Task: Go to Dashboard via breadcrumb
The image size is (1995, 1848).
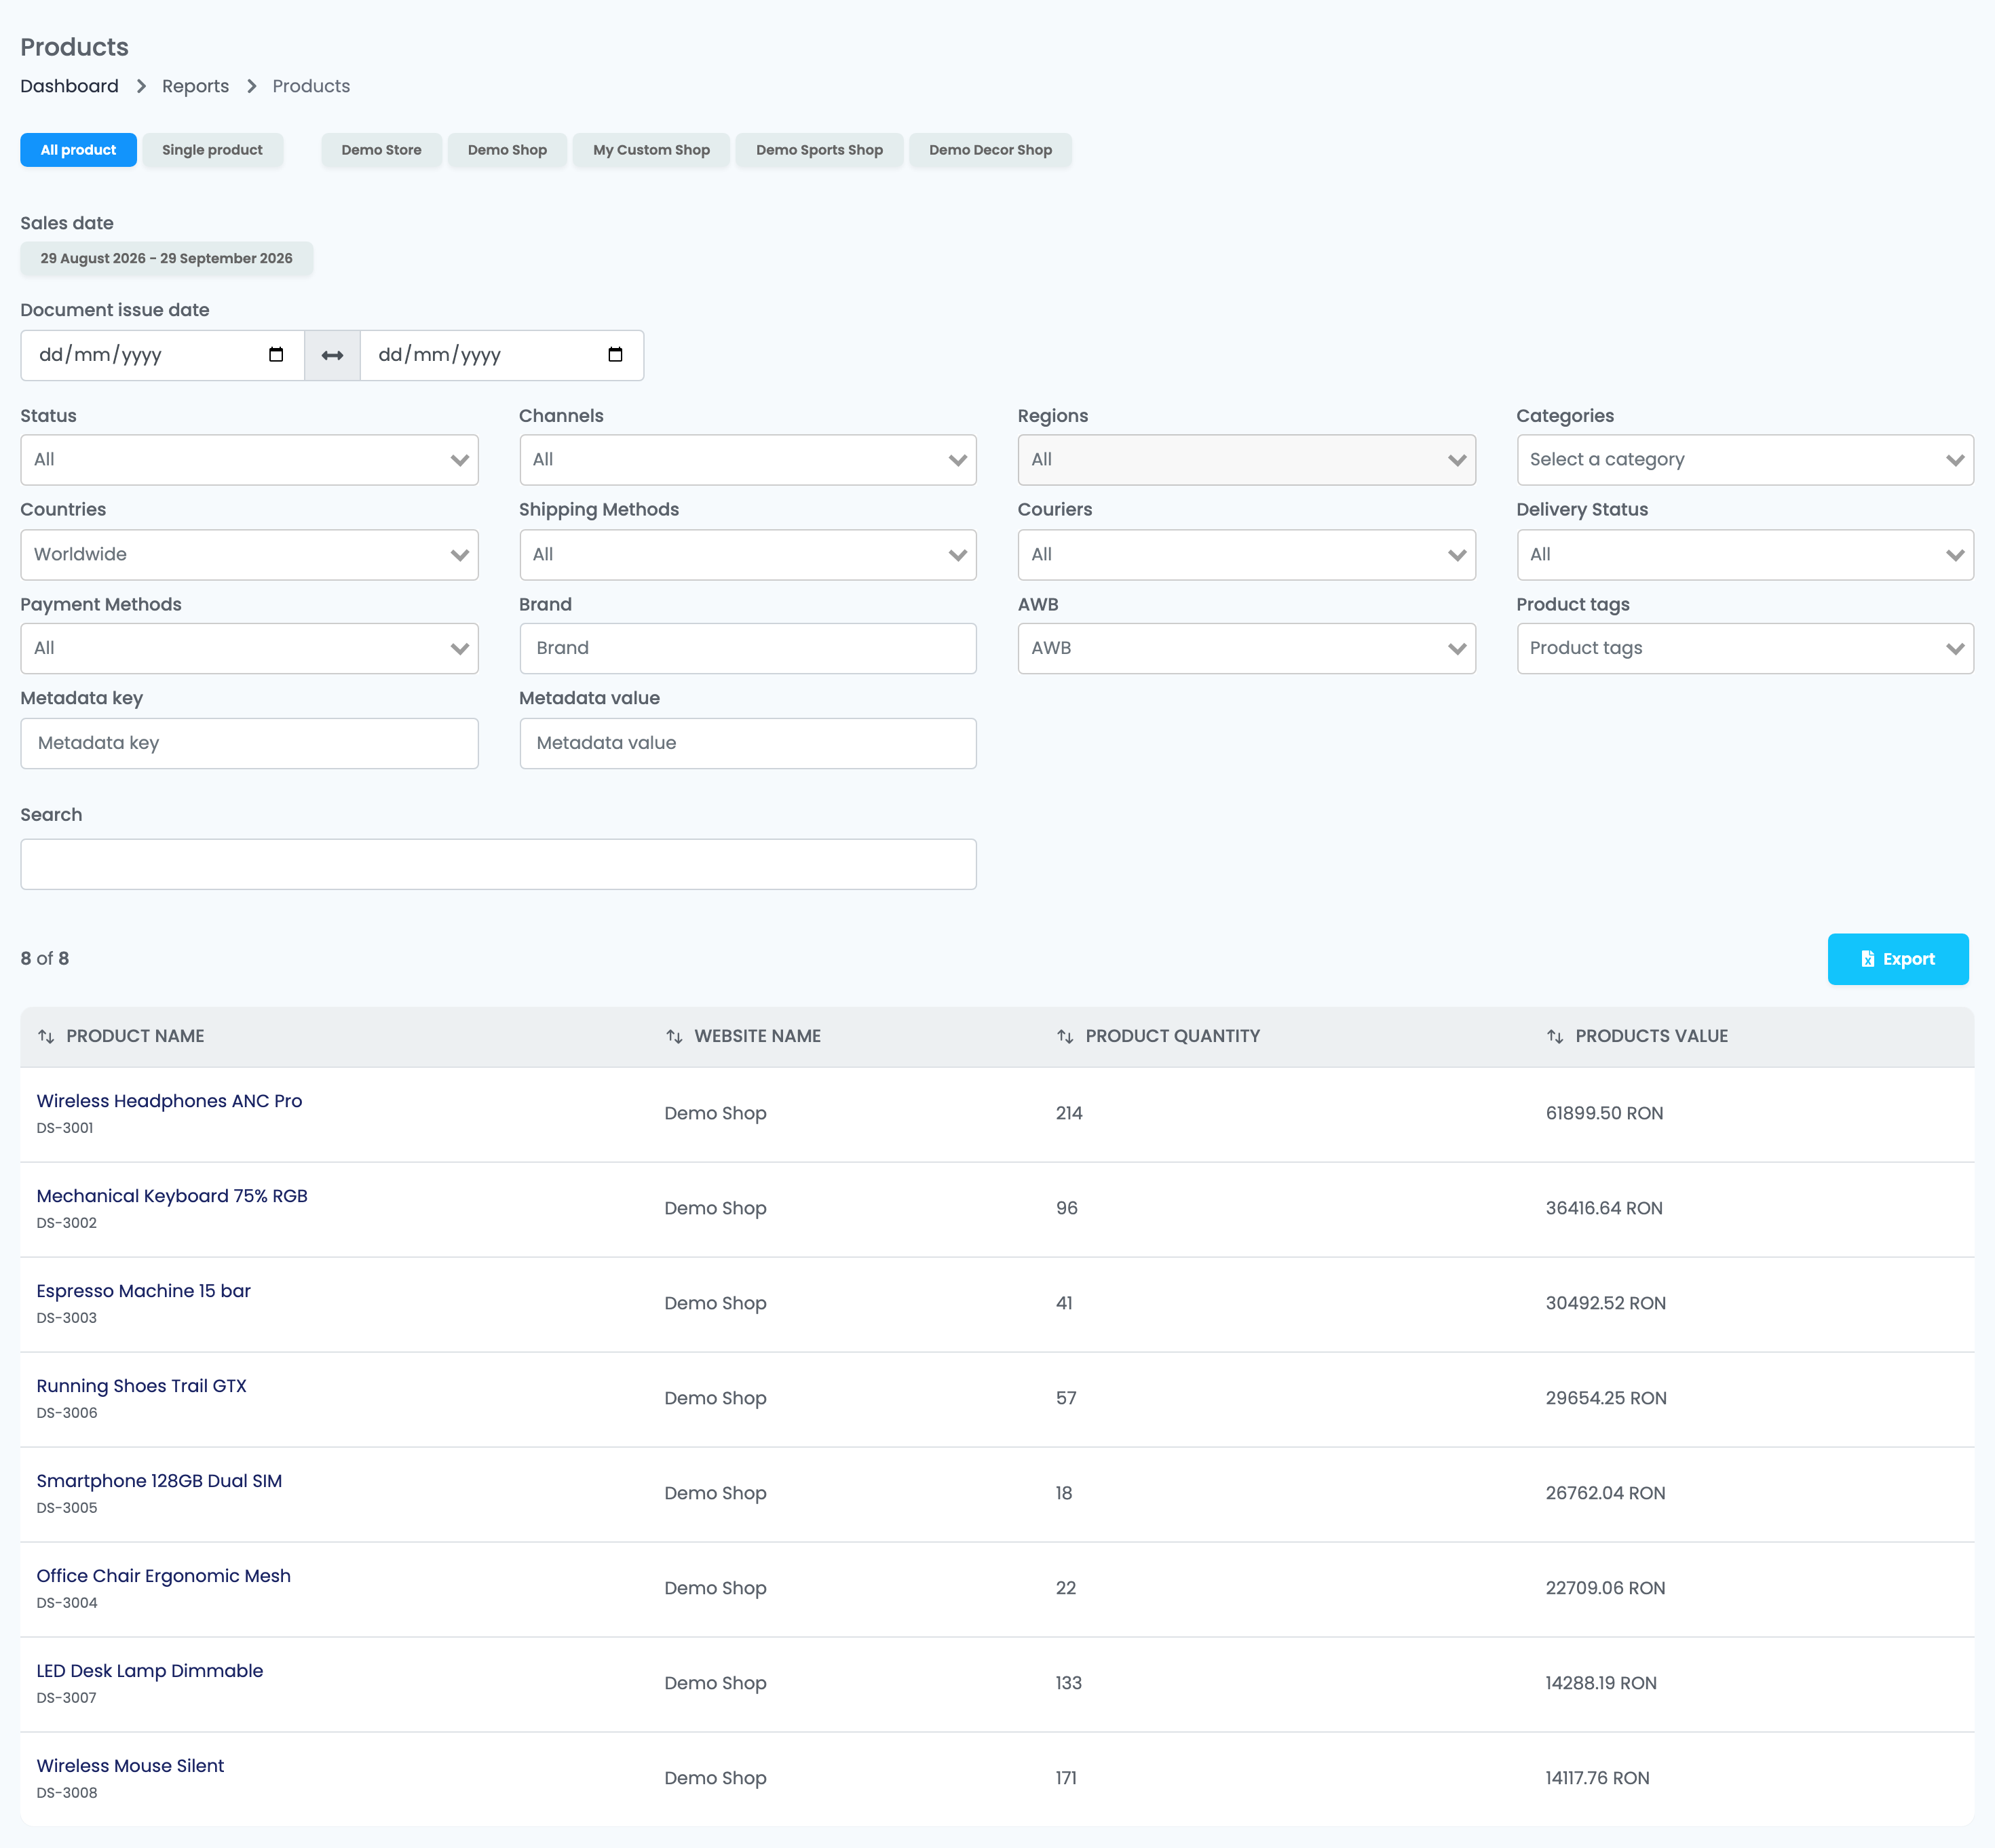Action: tap(69, 86)
